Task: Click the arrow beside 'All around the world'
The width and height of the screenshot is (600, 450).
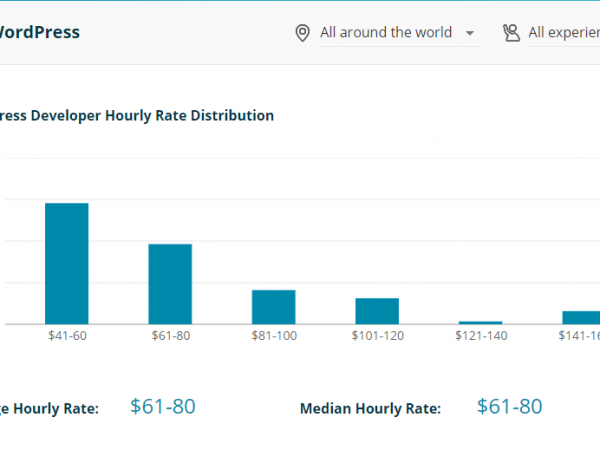Action: click(x=470, y=33)
